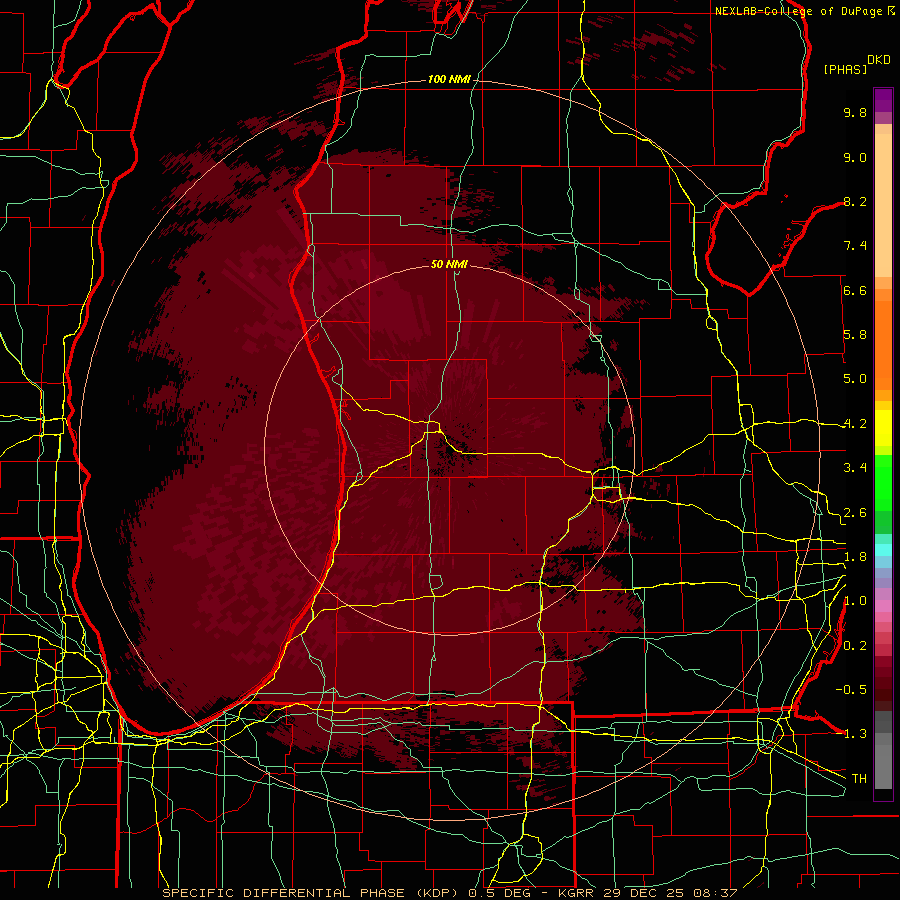Viewport: 900px width, 900px height.
Task: Pick the cyan segment of the color bar
Action: click(883, 550)
